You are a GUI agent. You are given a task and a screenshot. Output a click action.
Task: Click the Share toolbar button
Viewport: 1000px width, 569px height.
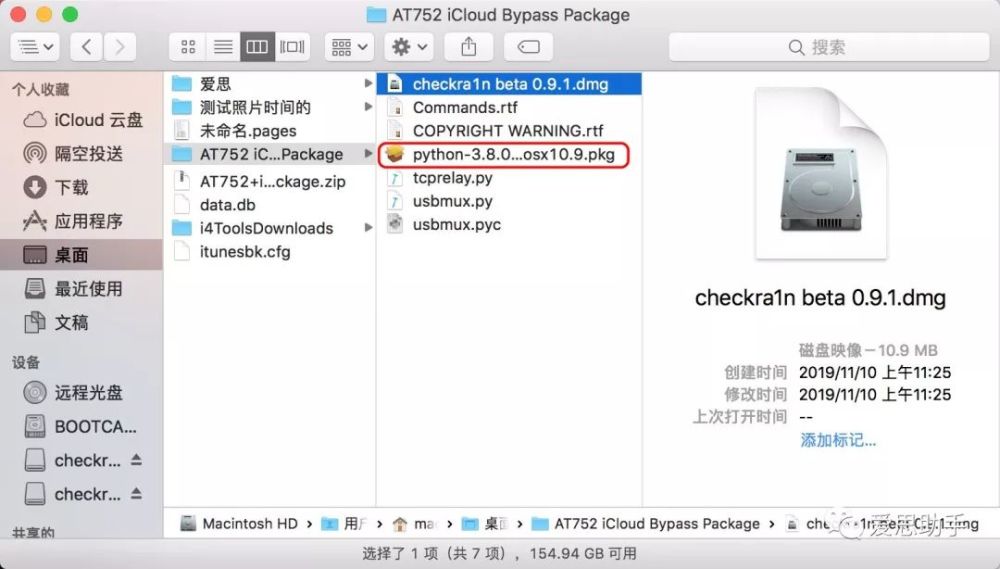tap(469, 47)
